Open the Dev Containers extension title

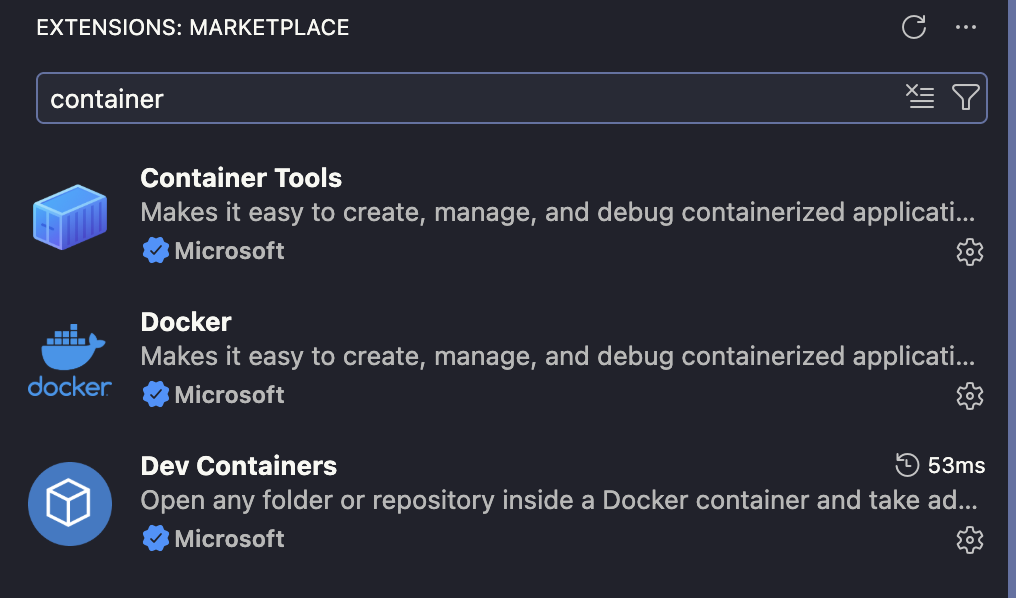coord(238,466)
